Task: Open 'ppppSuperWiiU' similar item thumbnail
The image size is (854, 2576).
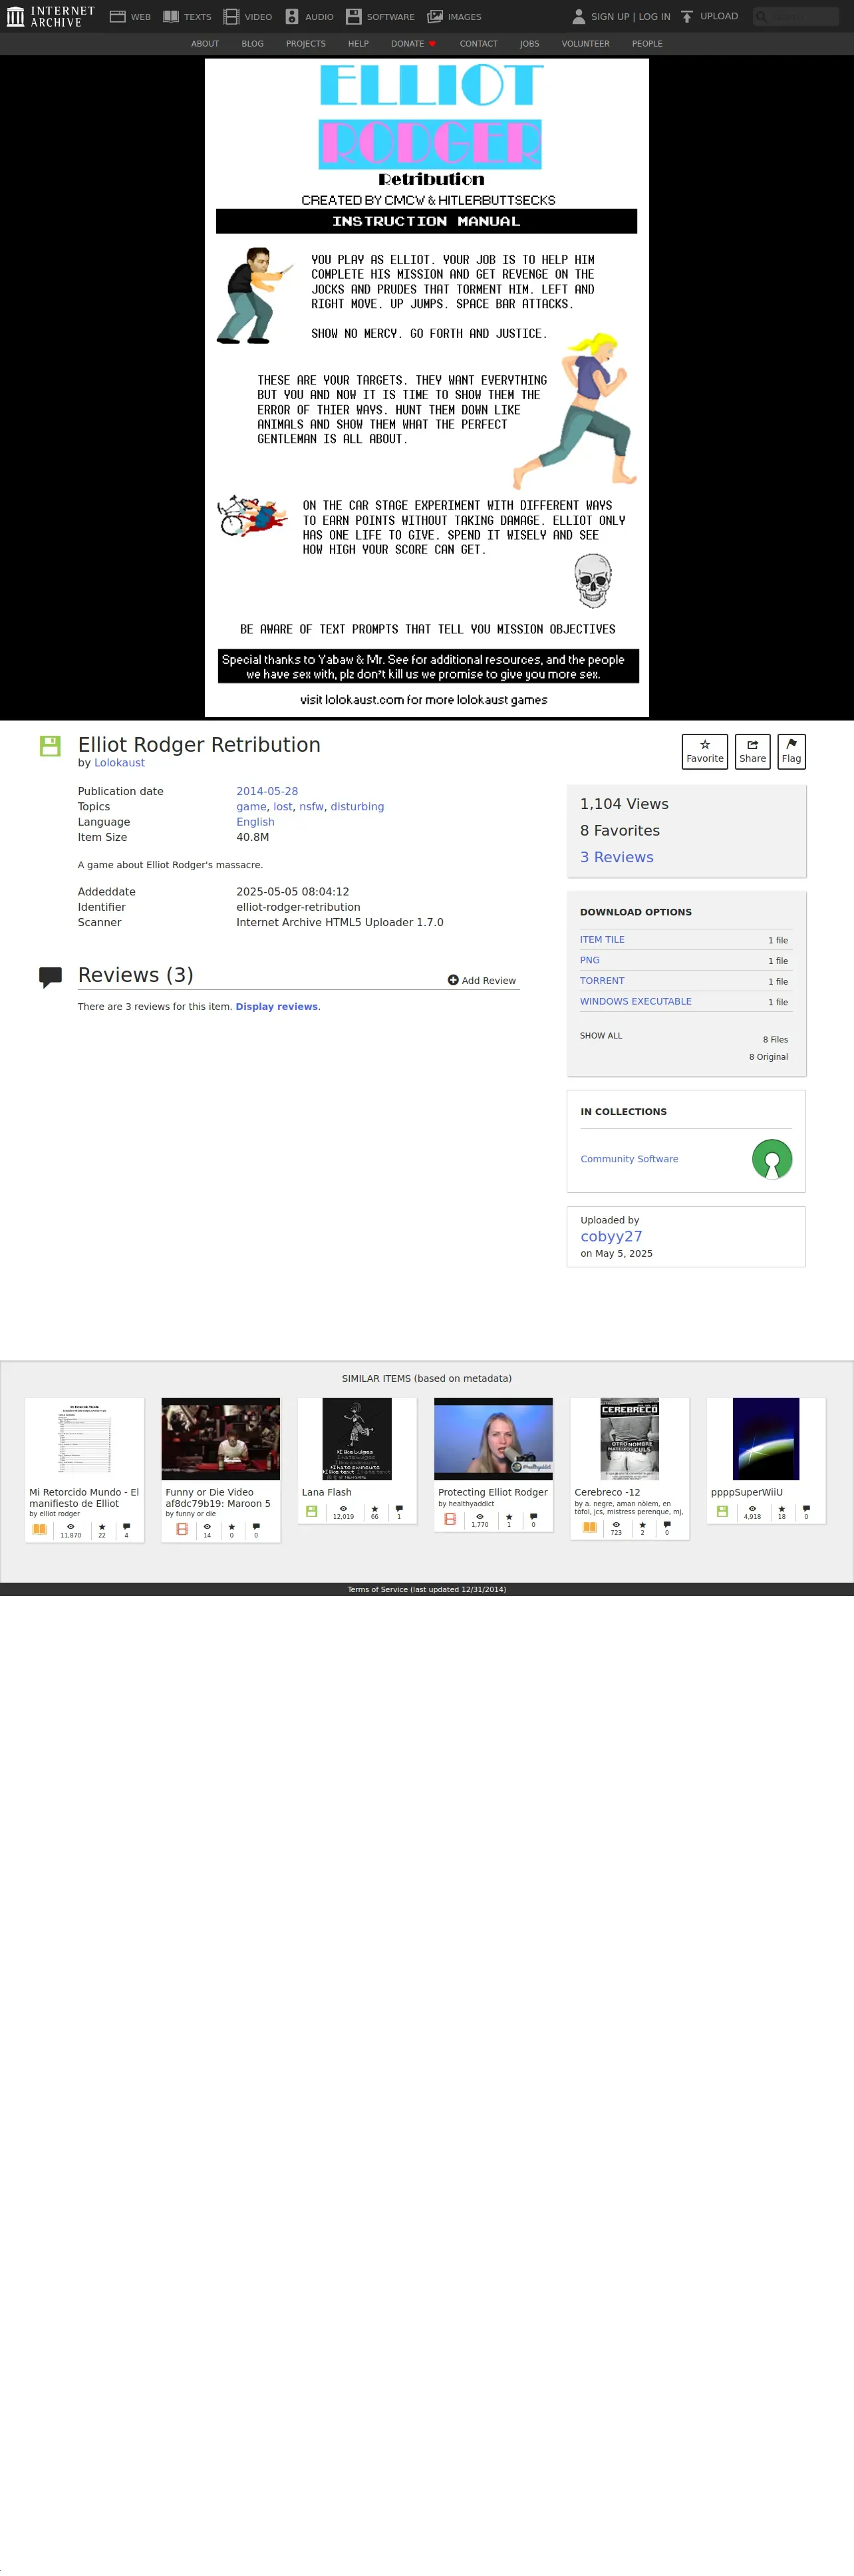Action: [x=766, y=1439]
